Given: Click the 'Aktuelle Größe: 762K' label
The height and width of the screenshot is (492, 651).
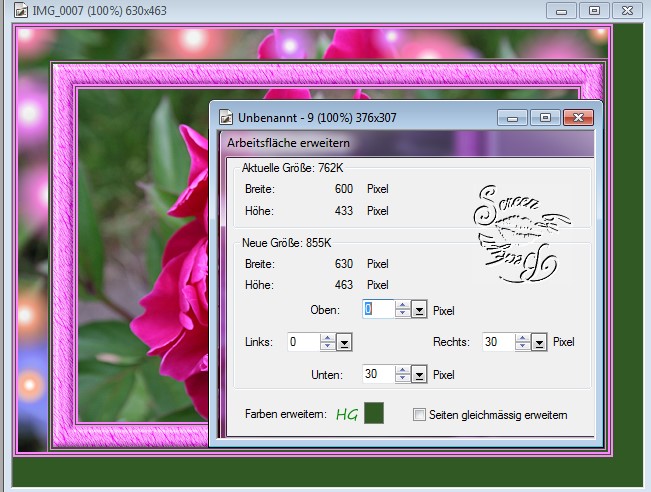Looking at the screenshot, I should (293, 168).
